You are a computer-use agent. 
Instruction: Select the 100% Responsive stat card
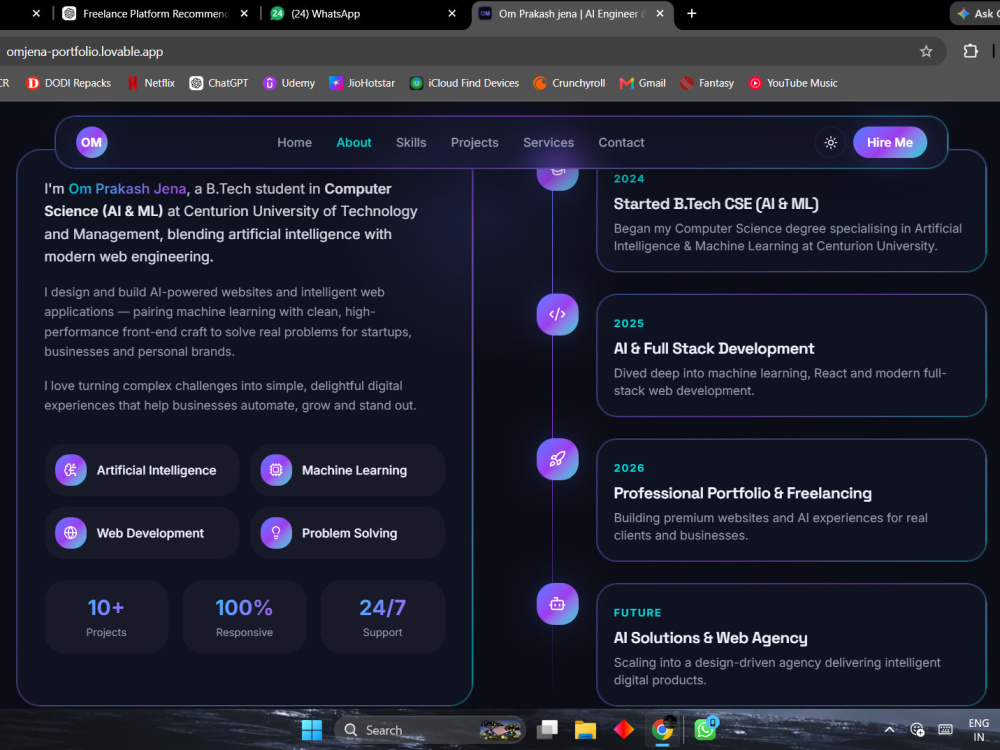244,617
